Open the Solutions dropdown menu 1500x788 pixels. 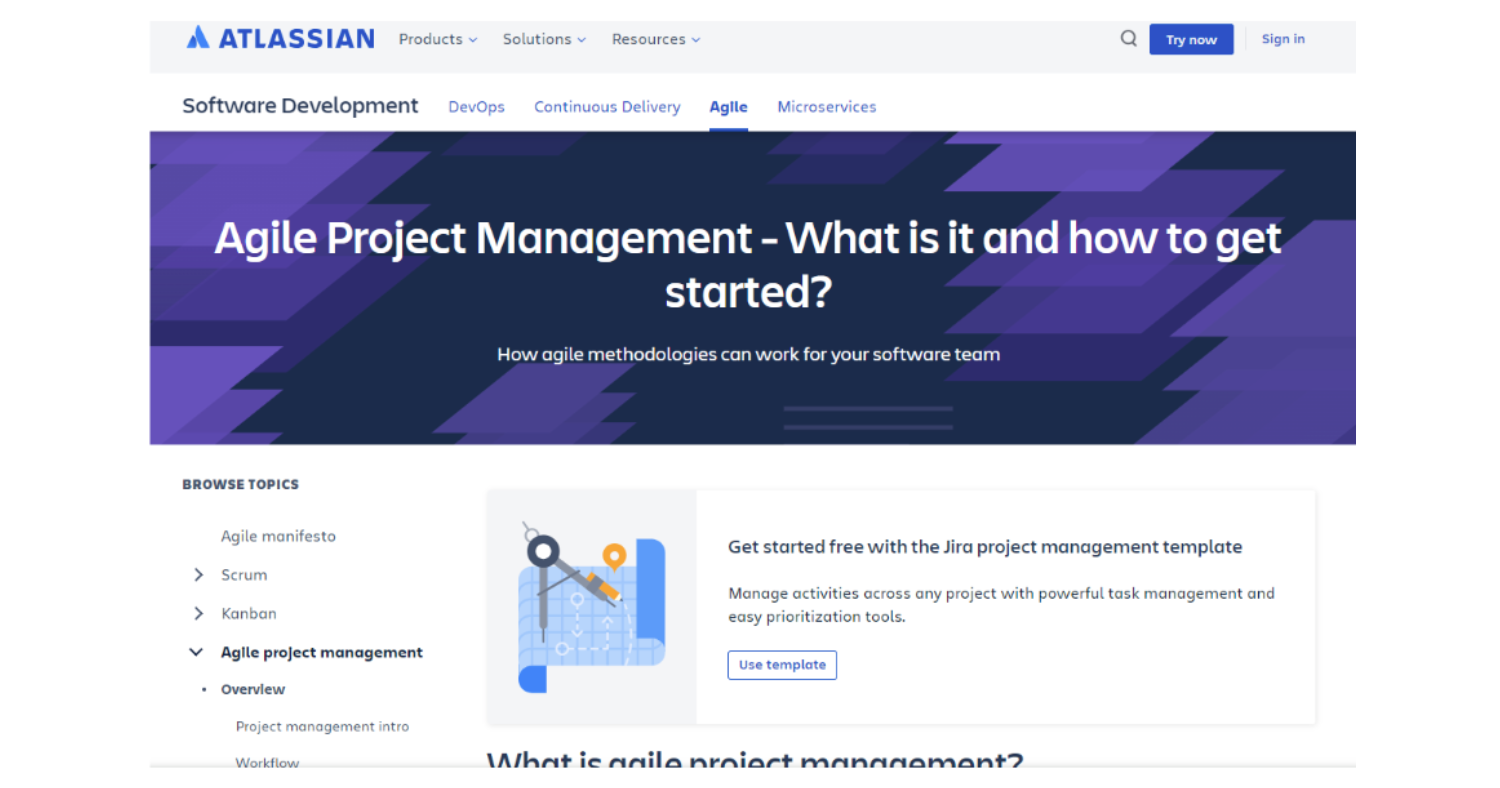(x=544, y=39)
